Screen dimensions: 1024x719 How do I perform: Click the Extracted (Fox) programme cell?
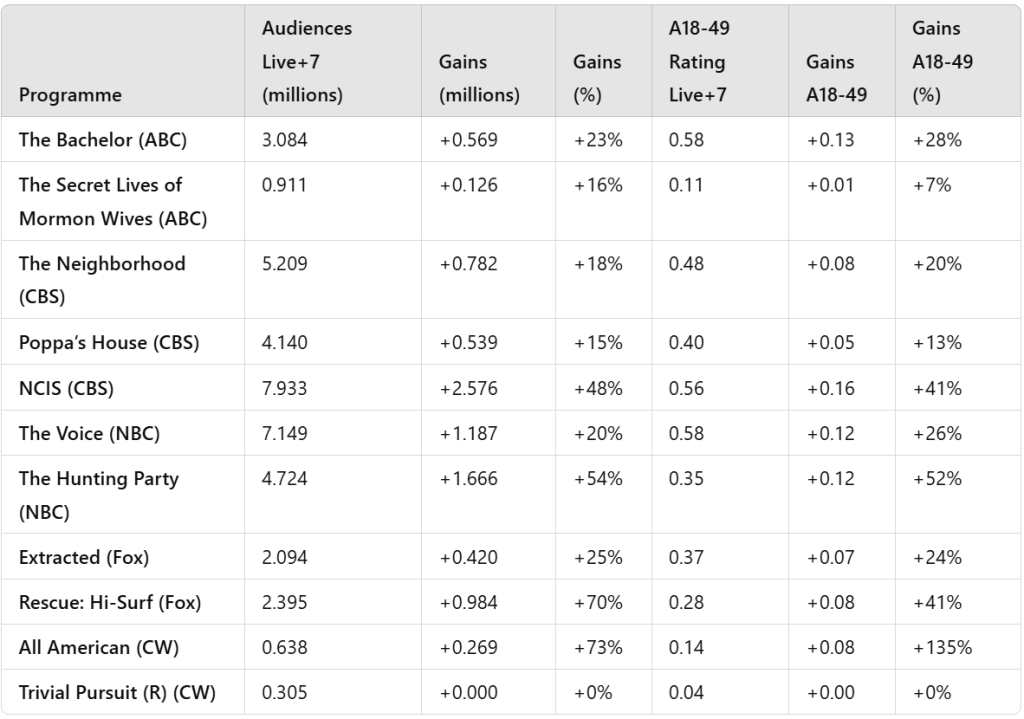coord(84,557)
